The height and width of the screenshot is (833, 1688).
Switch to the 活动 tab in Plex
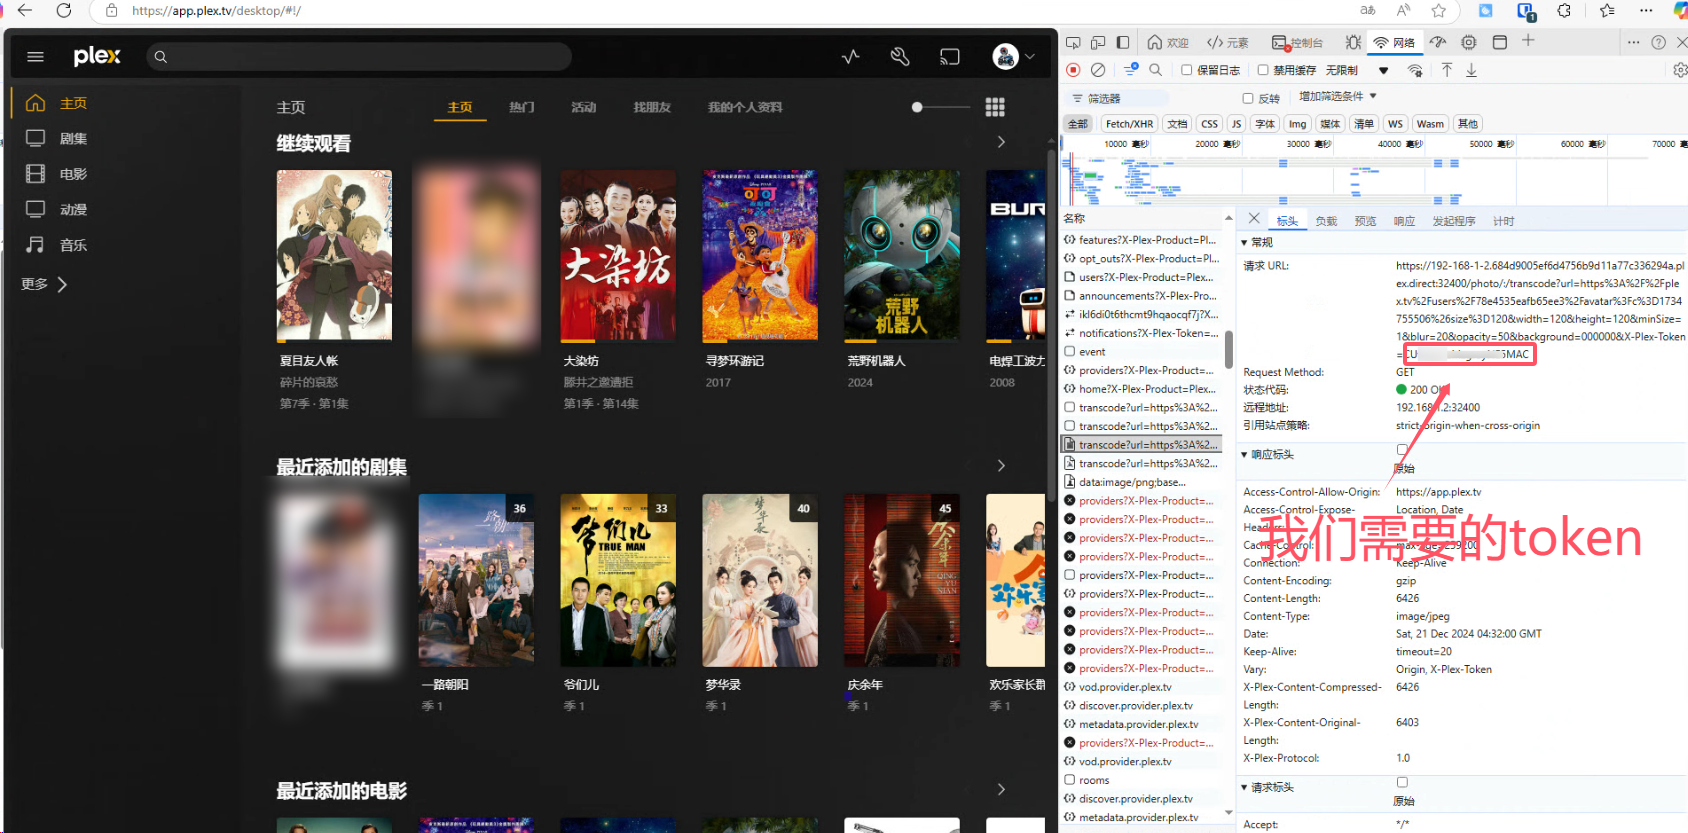(x=584, y=107)
